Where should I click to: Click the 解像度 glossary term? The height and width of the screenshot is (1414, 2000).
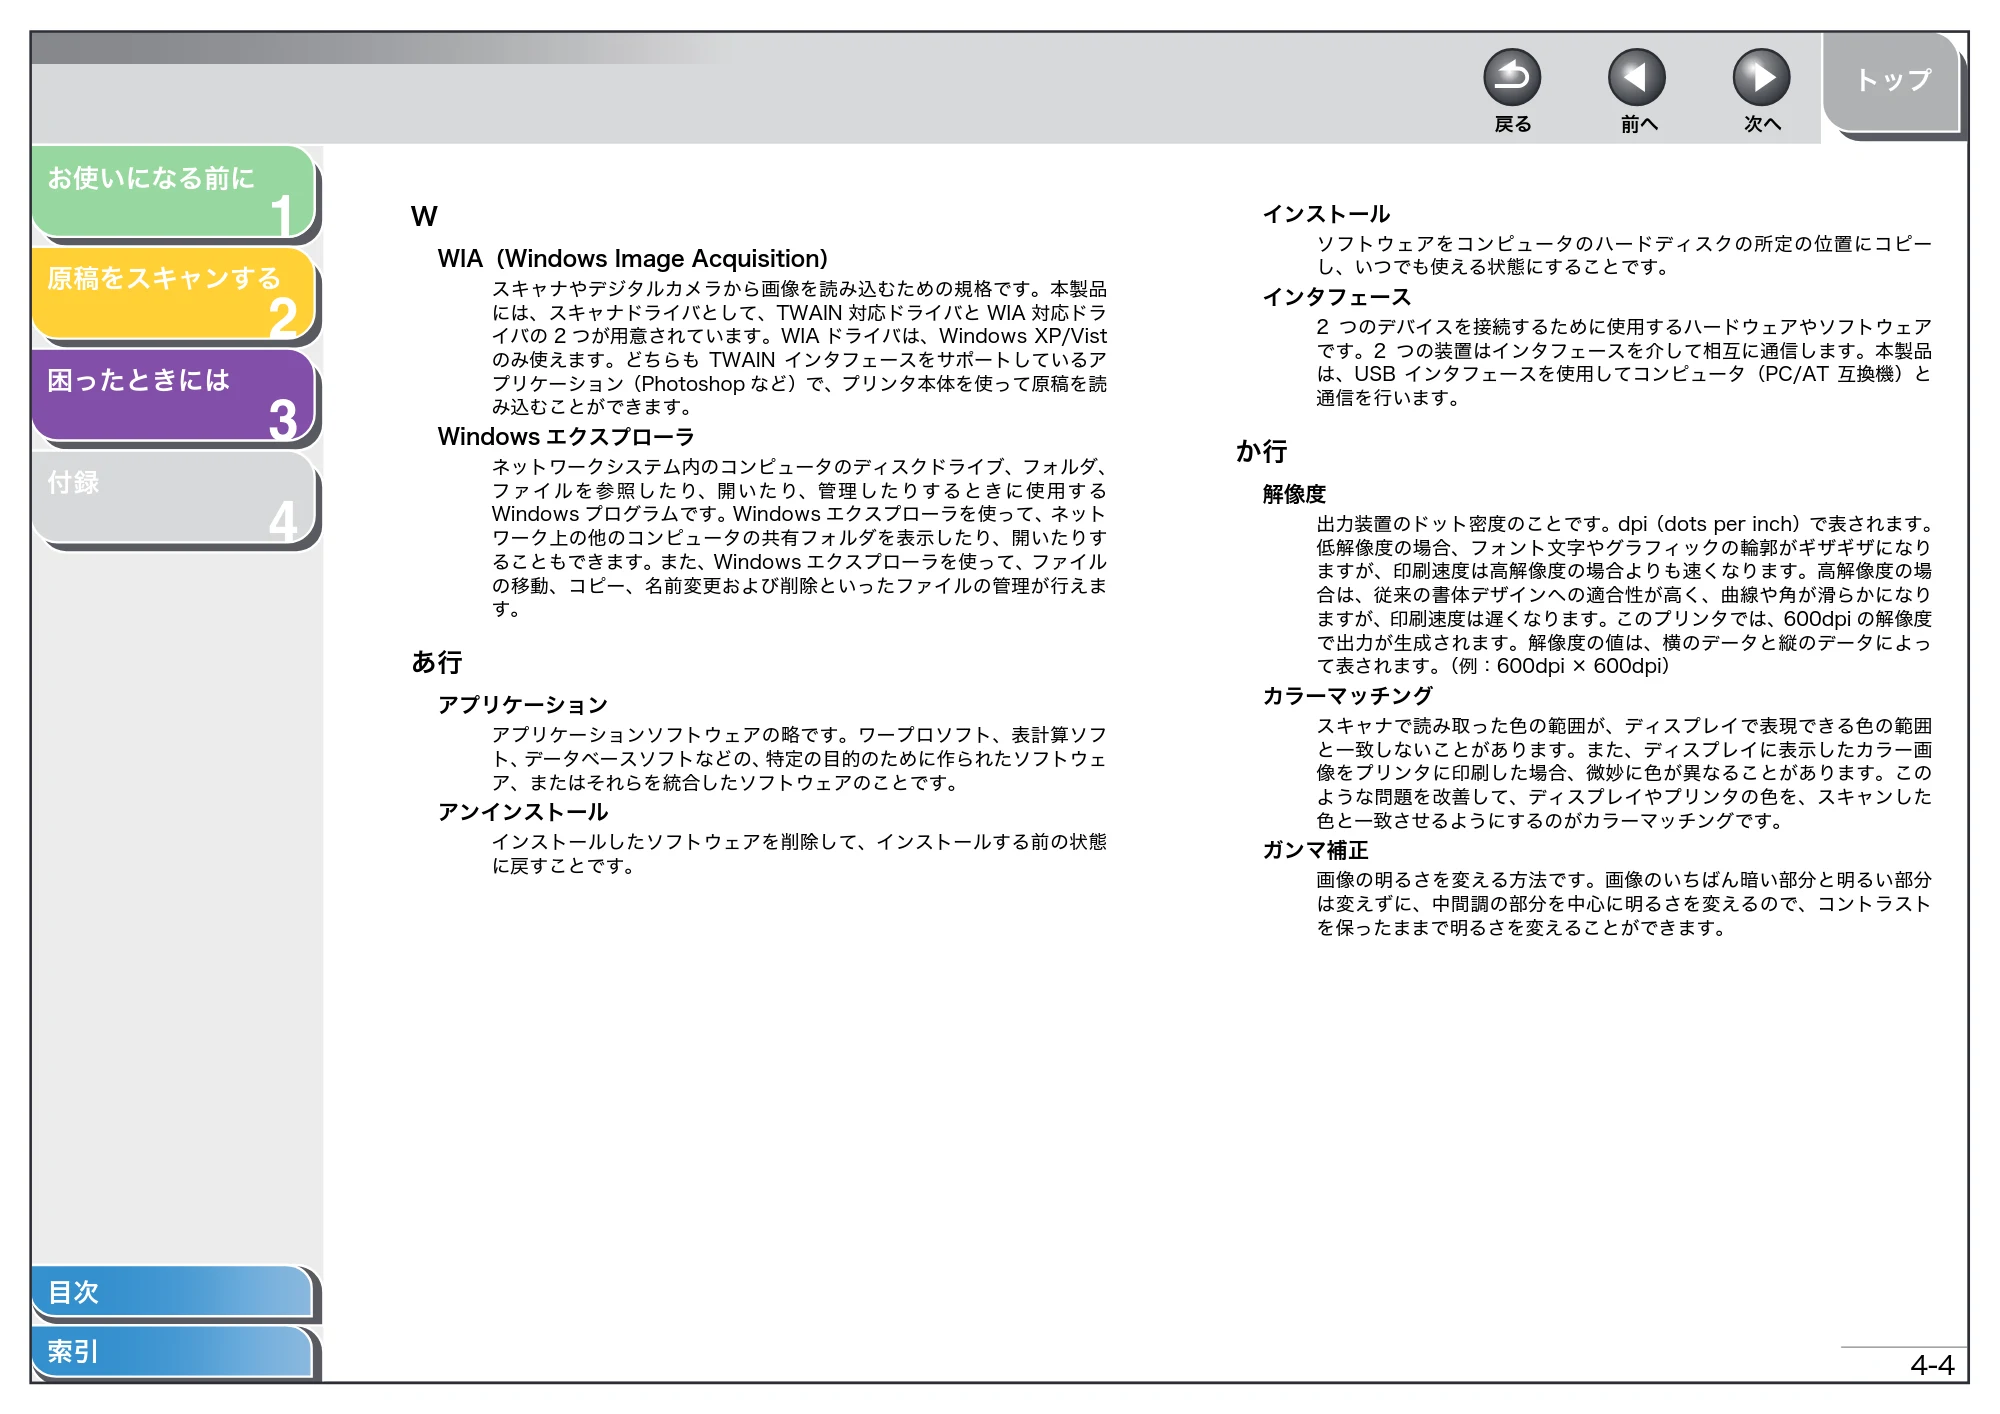pos(1294,494)
